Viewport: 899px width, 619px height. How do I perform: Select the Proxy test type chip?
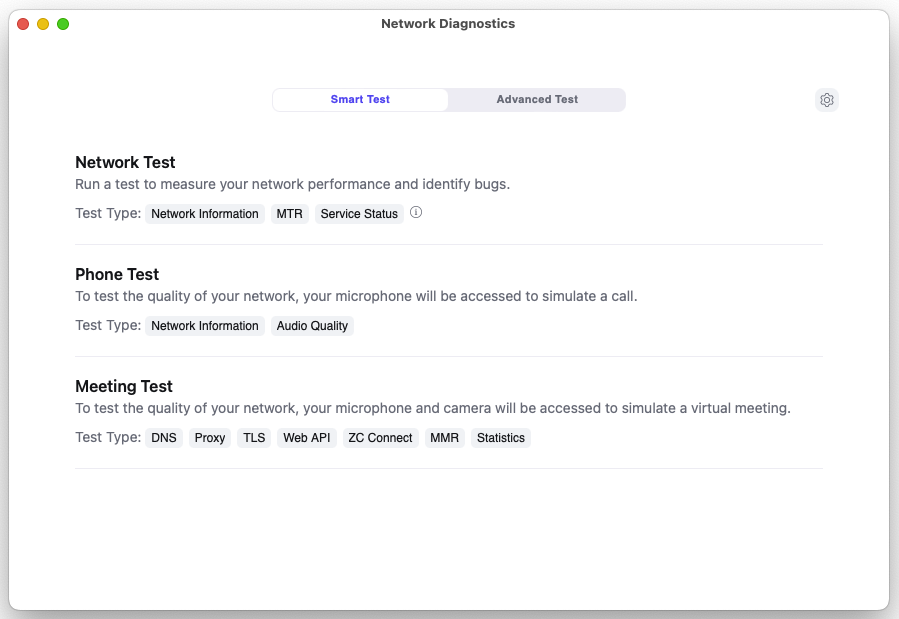pos(209,437)
